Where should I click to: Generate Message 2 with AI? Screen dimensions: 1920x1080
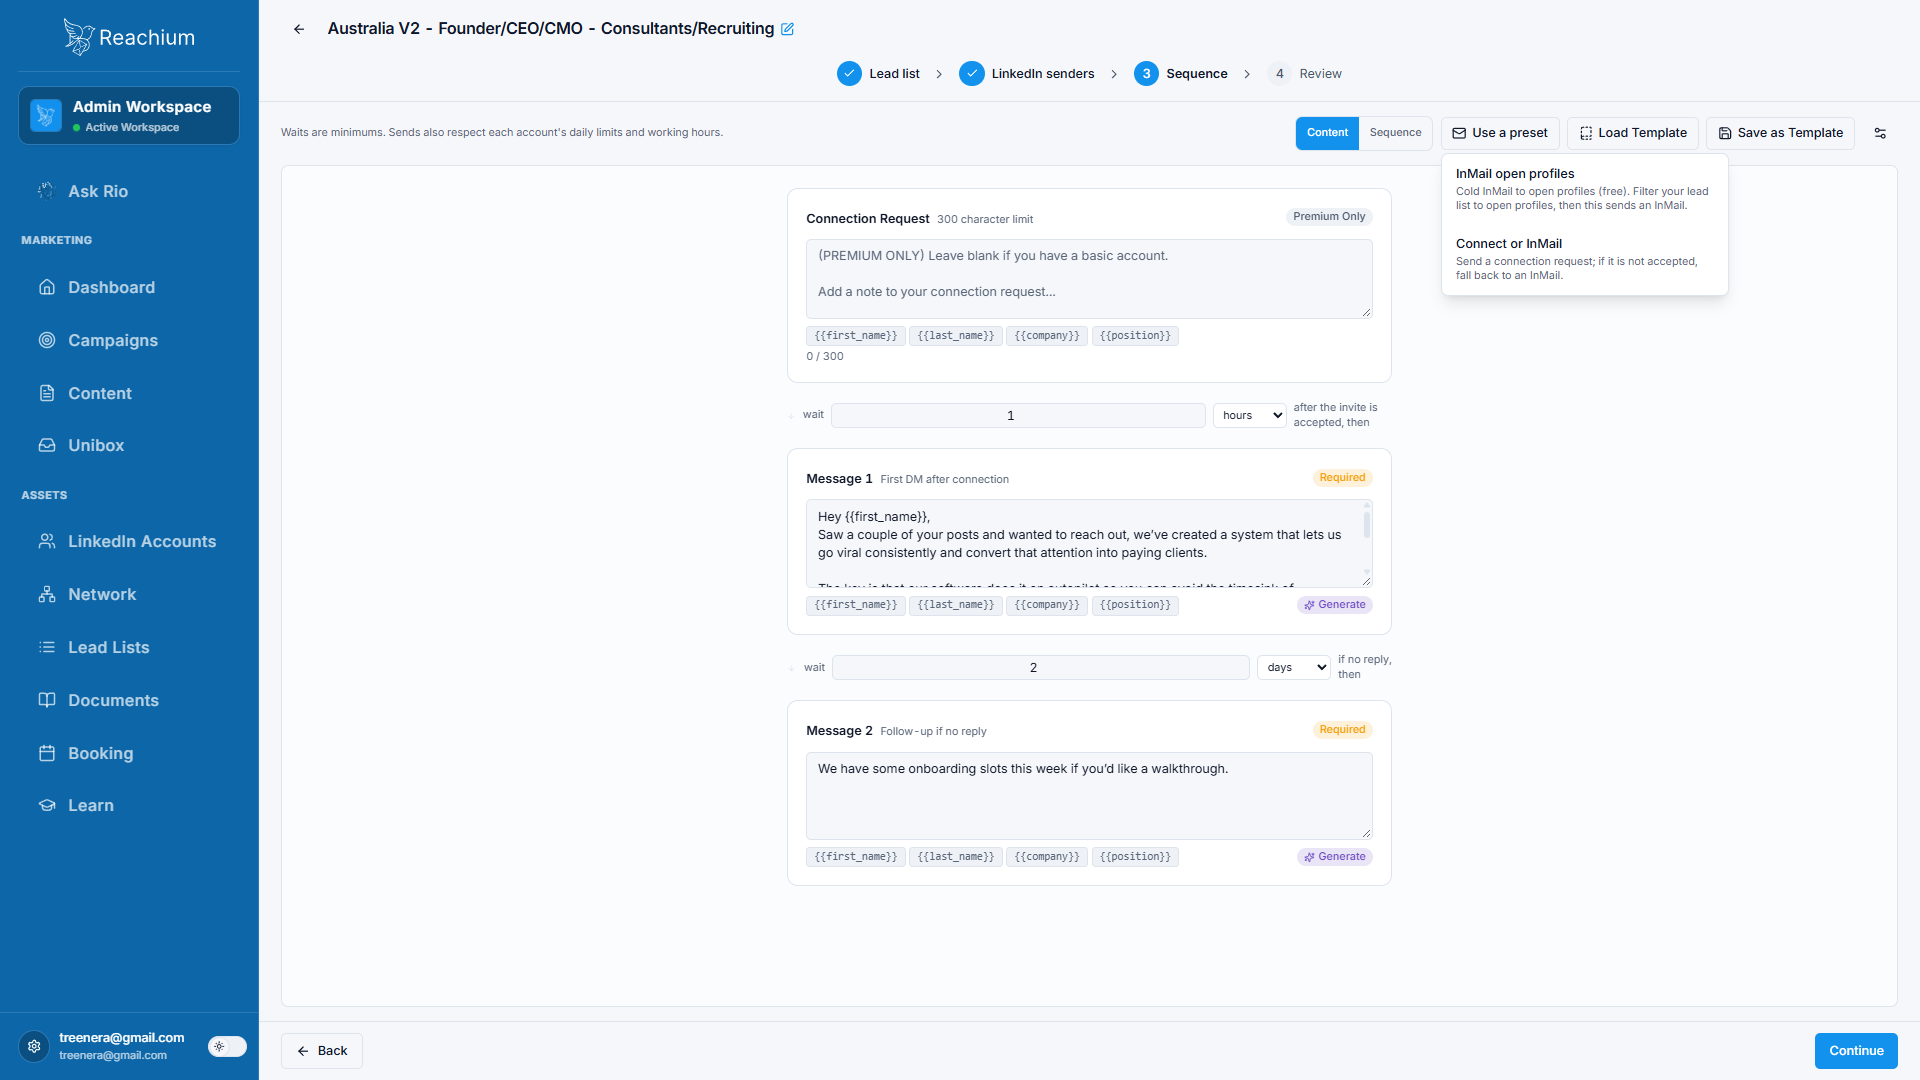point(1335,857)
